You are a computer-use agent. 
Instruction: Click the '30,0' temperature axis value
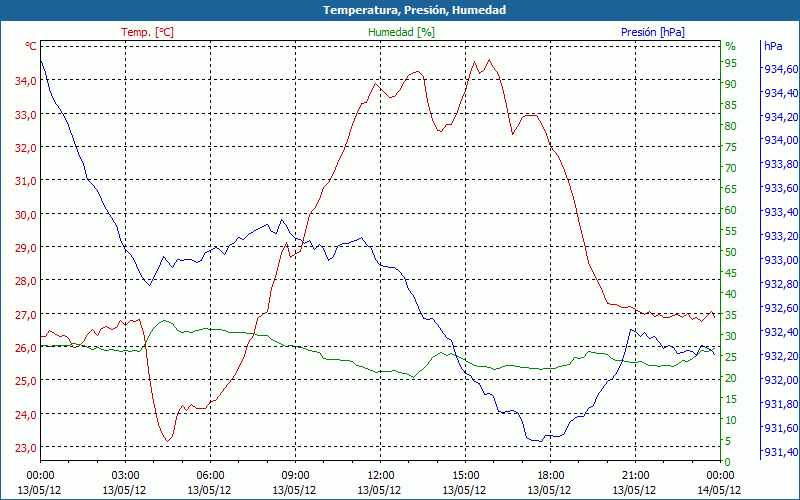(x=27, y=215)
